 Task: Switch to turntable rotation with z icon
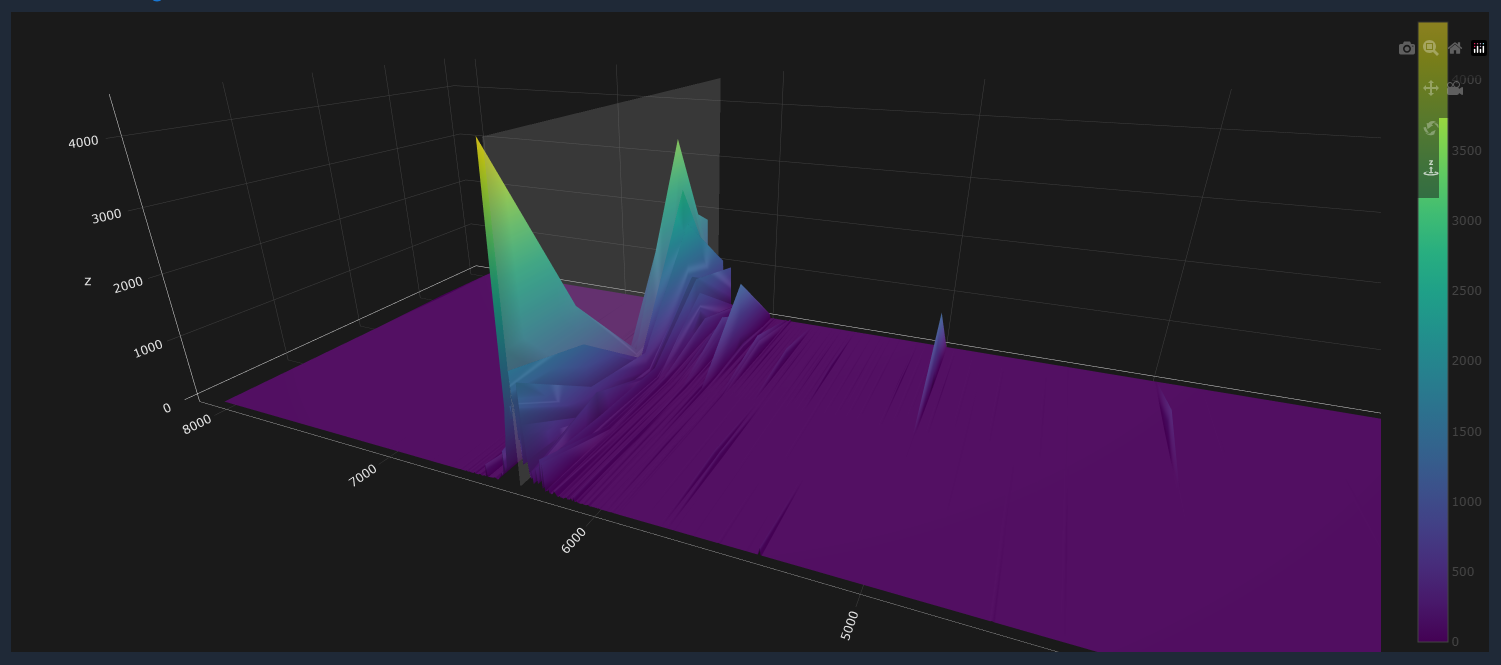[1431, 168]
